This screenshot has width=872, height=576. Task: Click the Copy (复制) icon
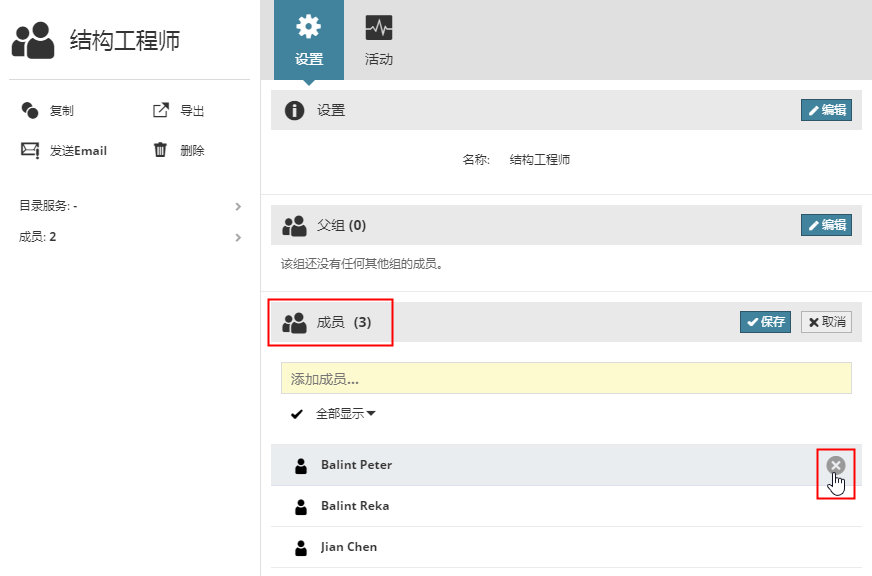pos(30,111)
